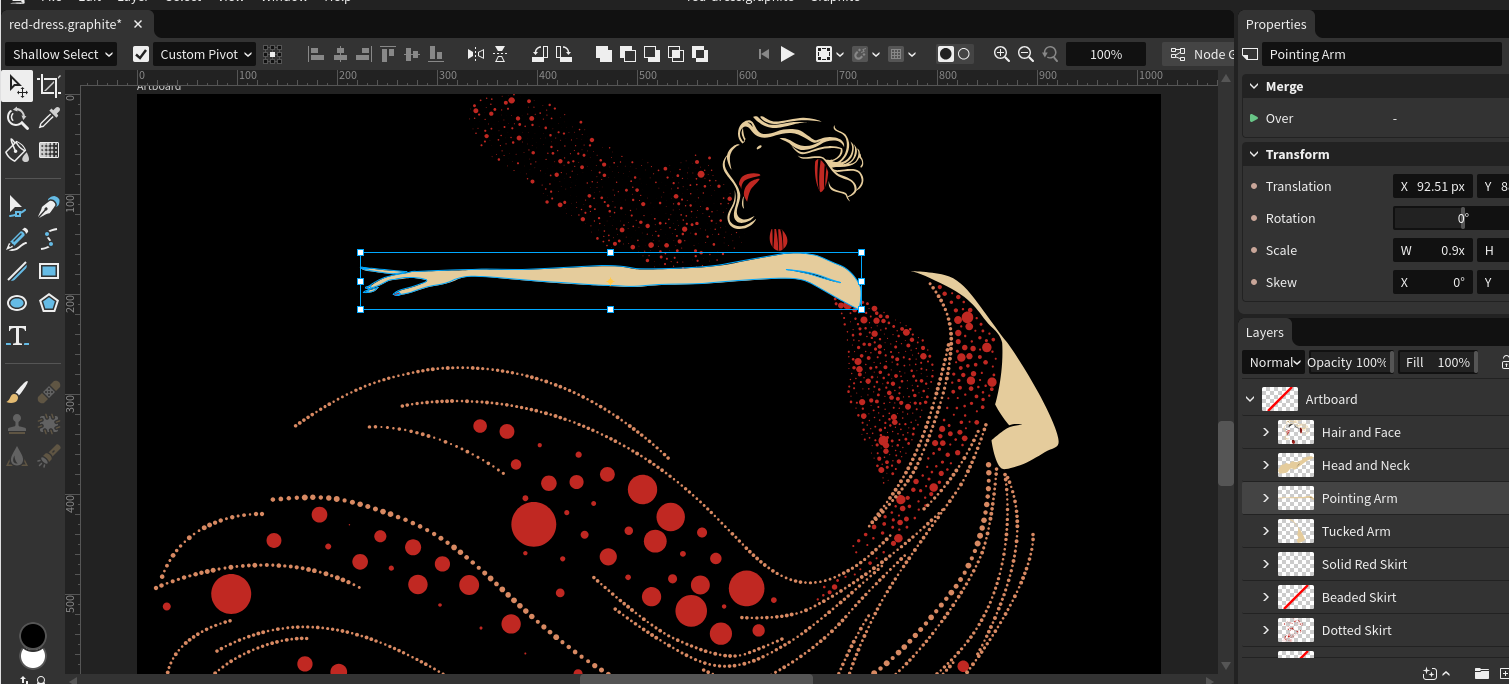Click the black primary color swatch
Image resolution: width=1509 pixels, height=684 pixels.
pyautogui.click(x=33, y=635)
